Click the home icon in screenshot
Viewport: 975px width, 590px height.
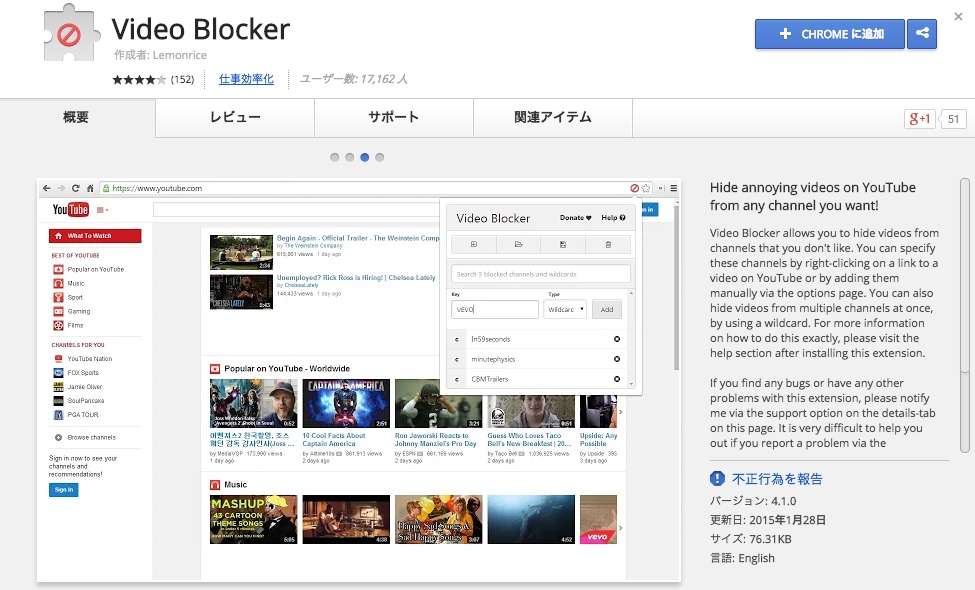[90, 188]
